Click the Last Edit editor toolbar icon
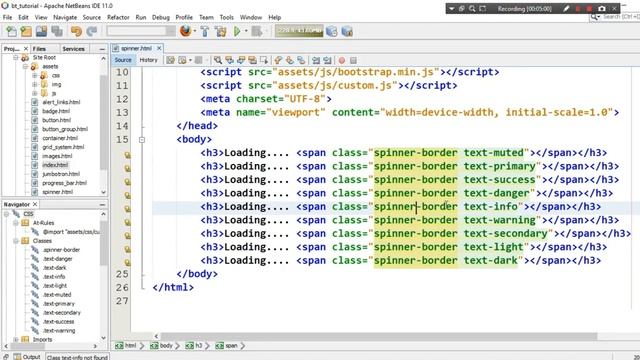Viewport: 640px width, 360px height. (x=170, y=60)
